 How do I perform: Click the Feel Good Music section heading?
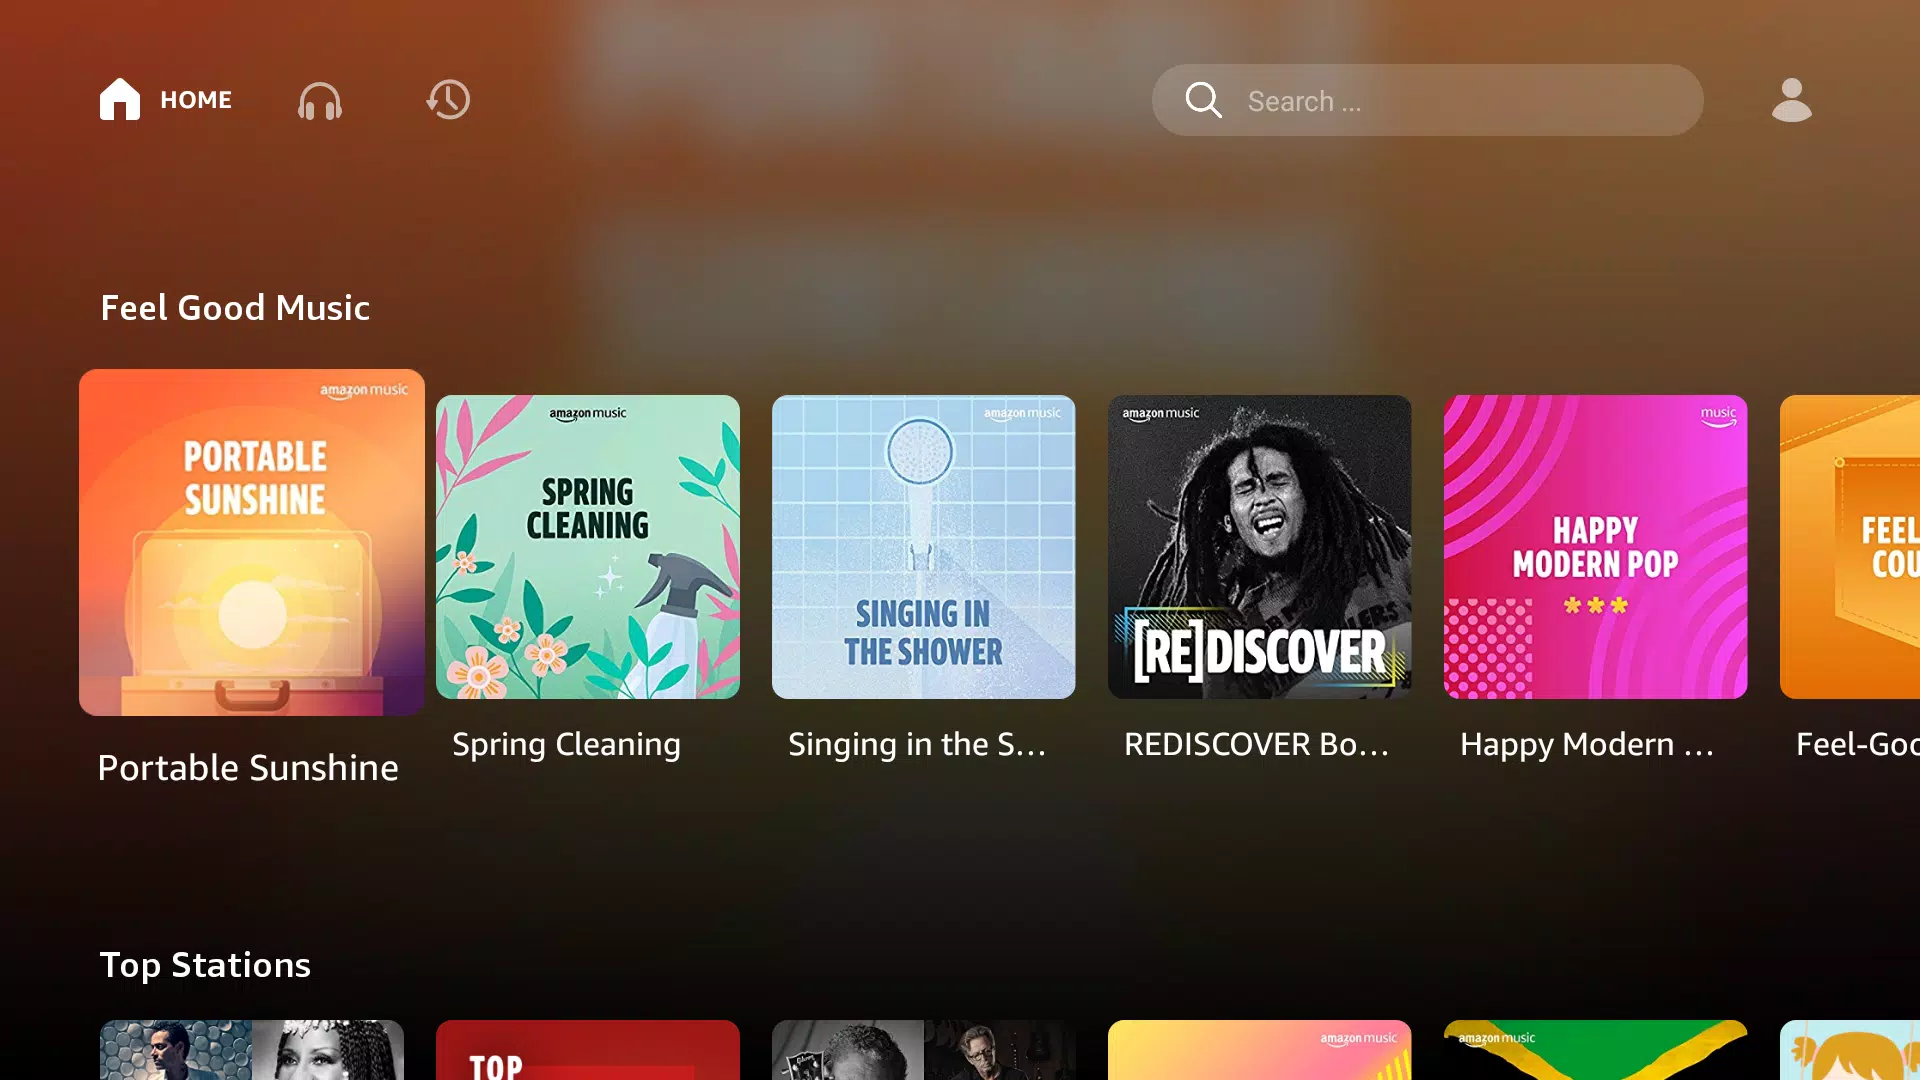[x=235, y=306]
